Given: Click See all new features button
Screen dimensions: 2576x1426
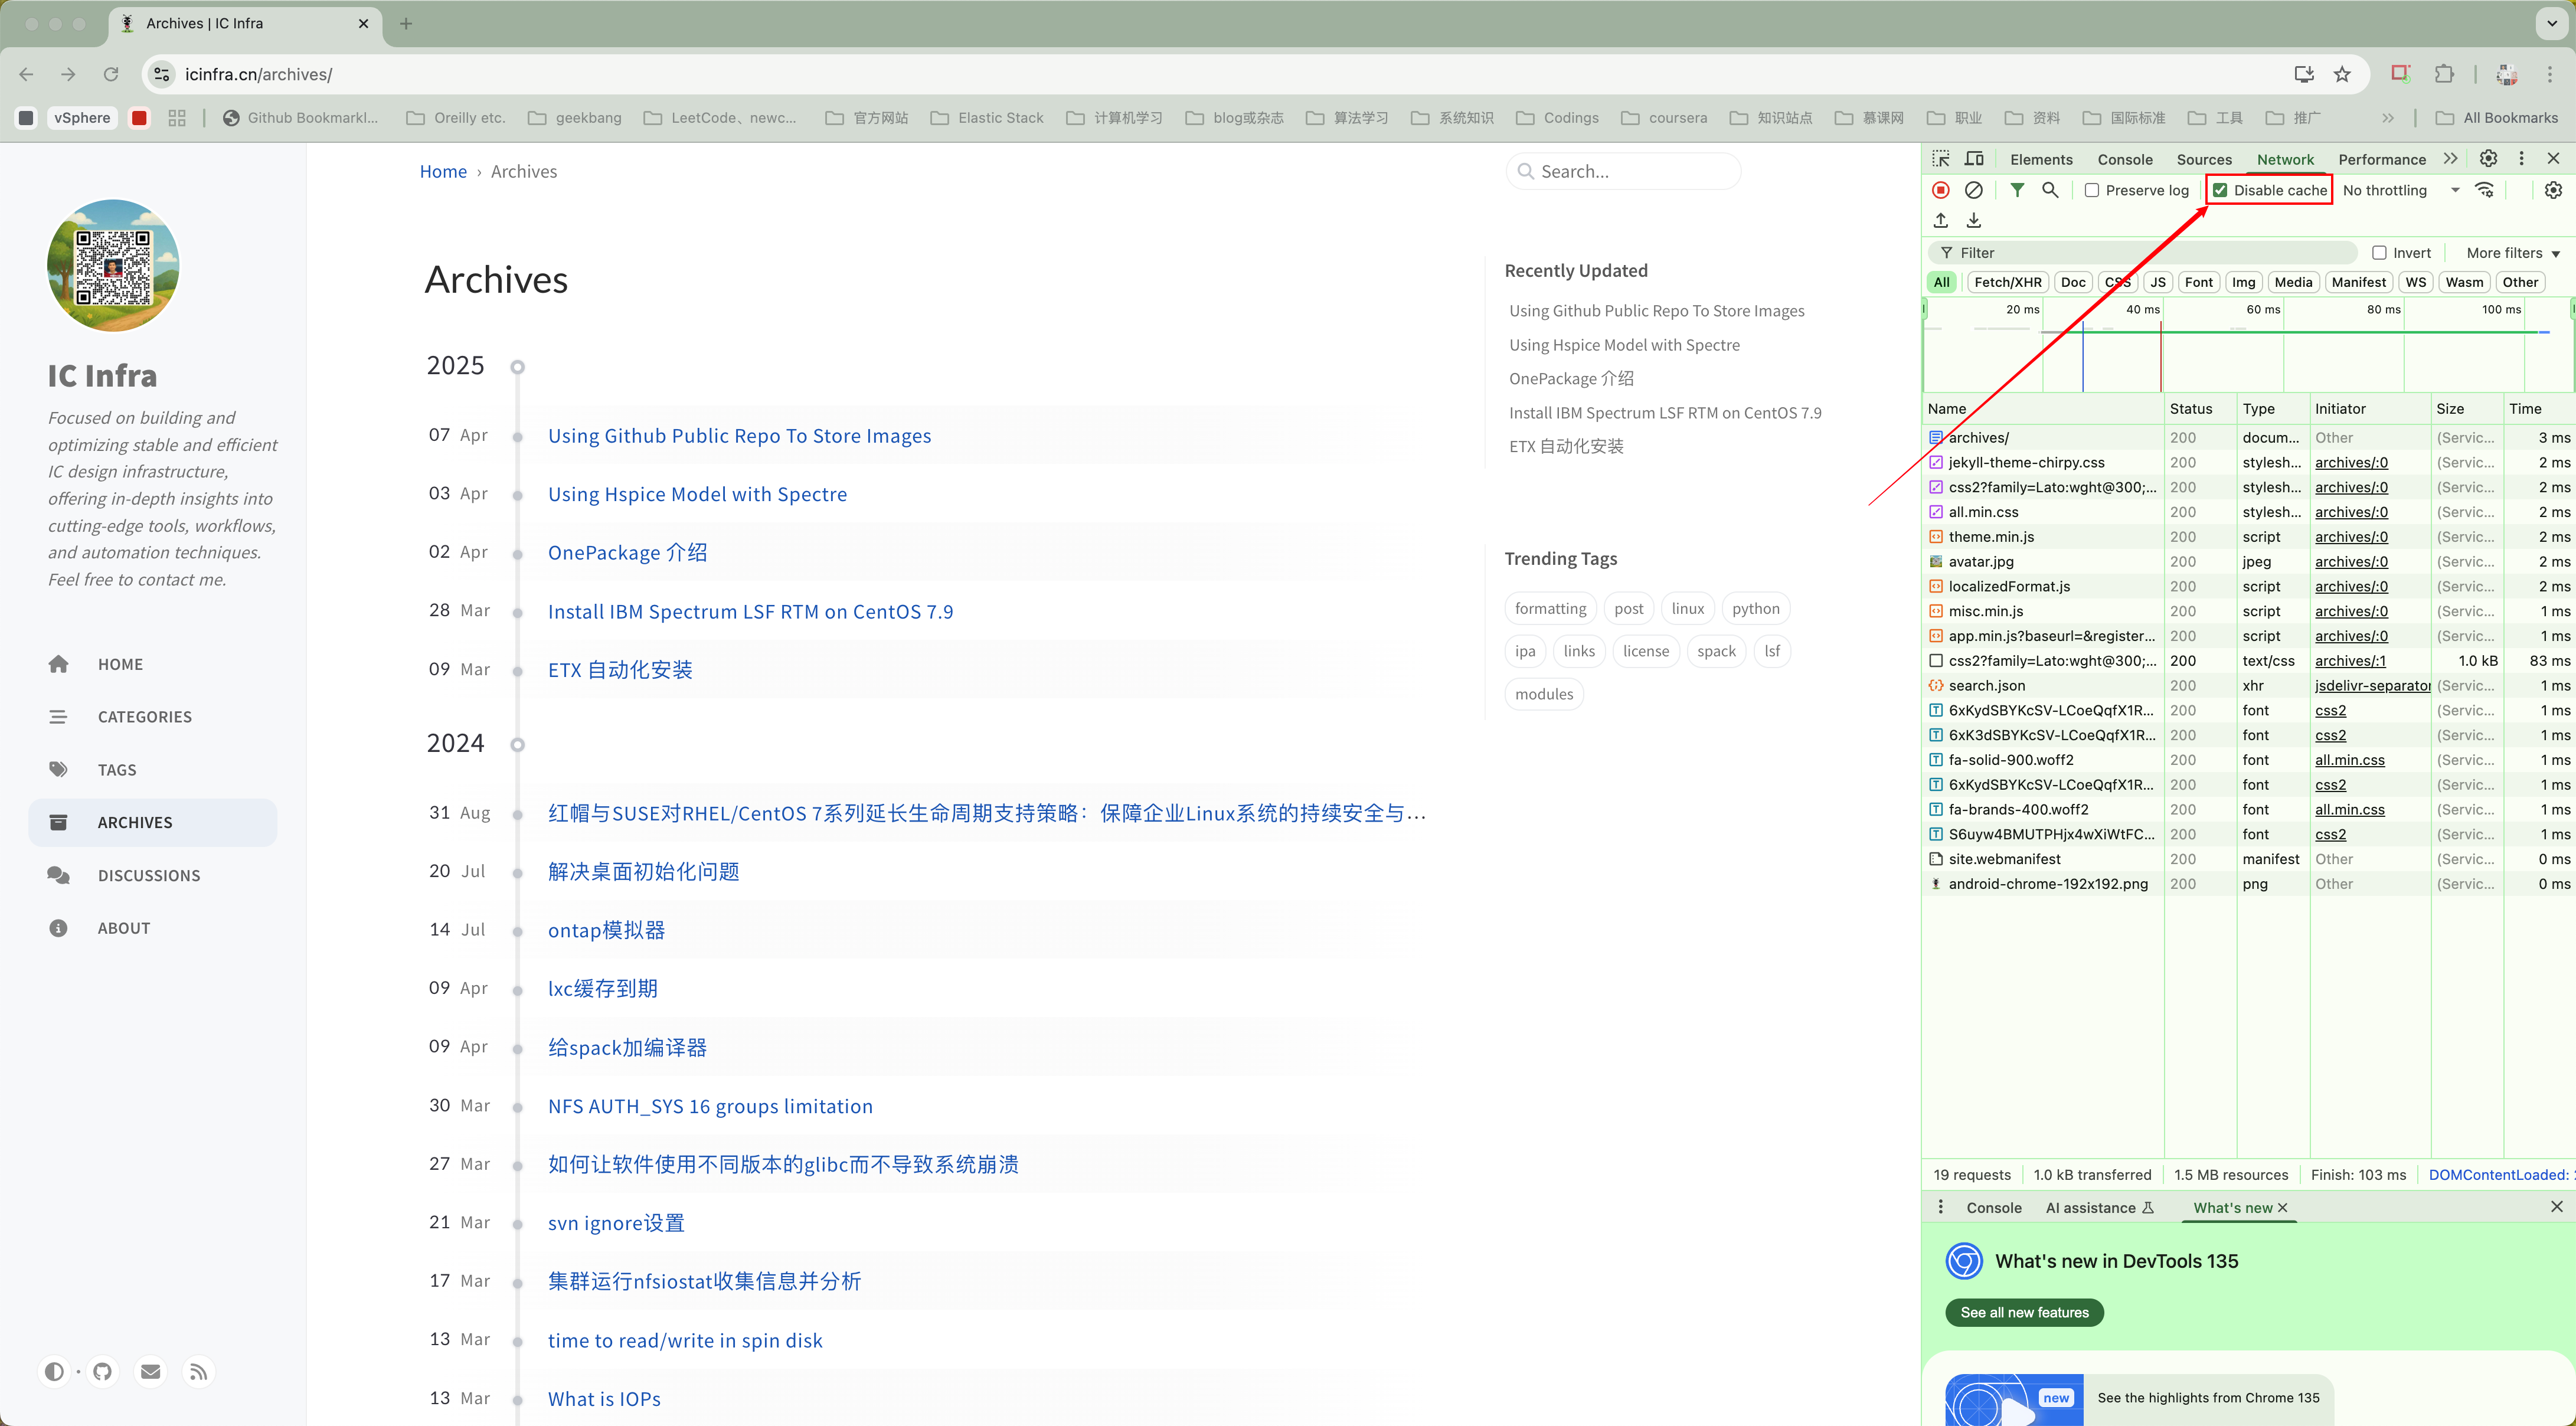Looking at the screenshot, I should (x=2024, y=1312).
